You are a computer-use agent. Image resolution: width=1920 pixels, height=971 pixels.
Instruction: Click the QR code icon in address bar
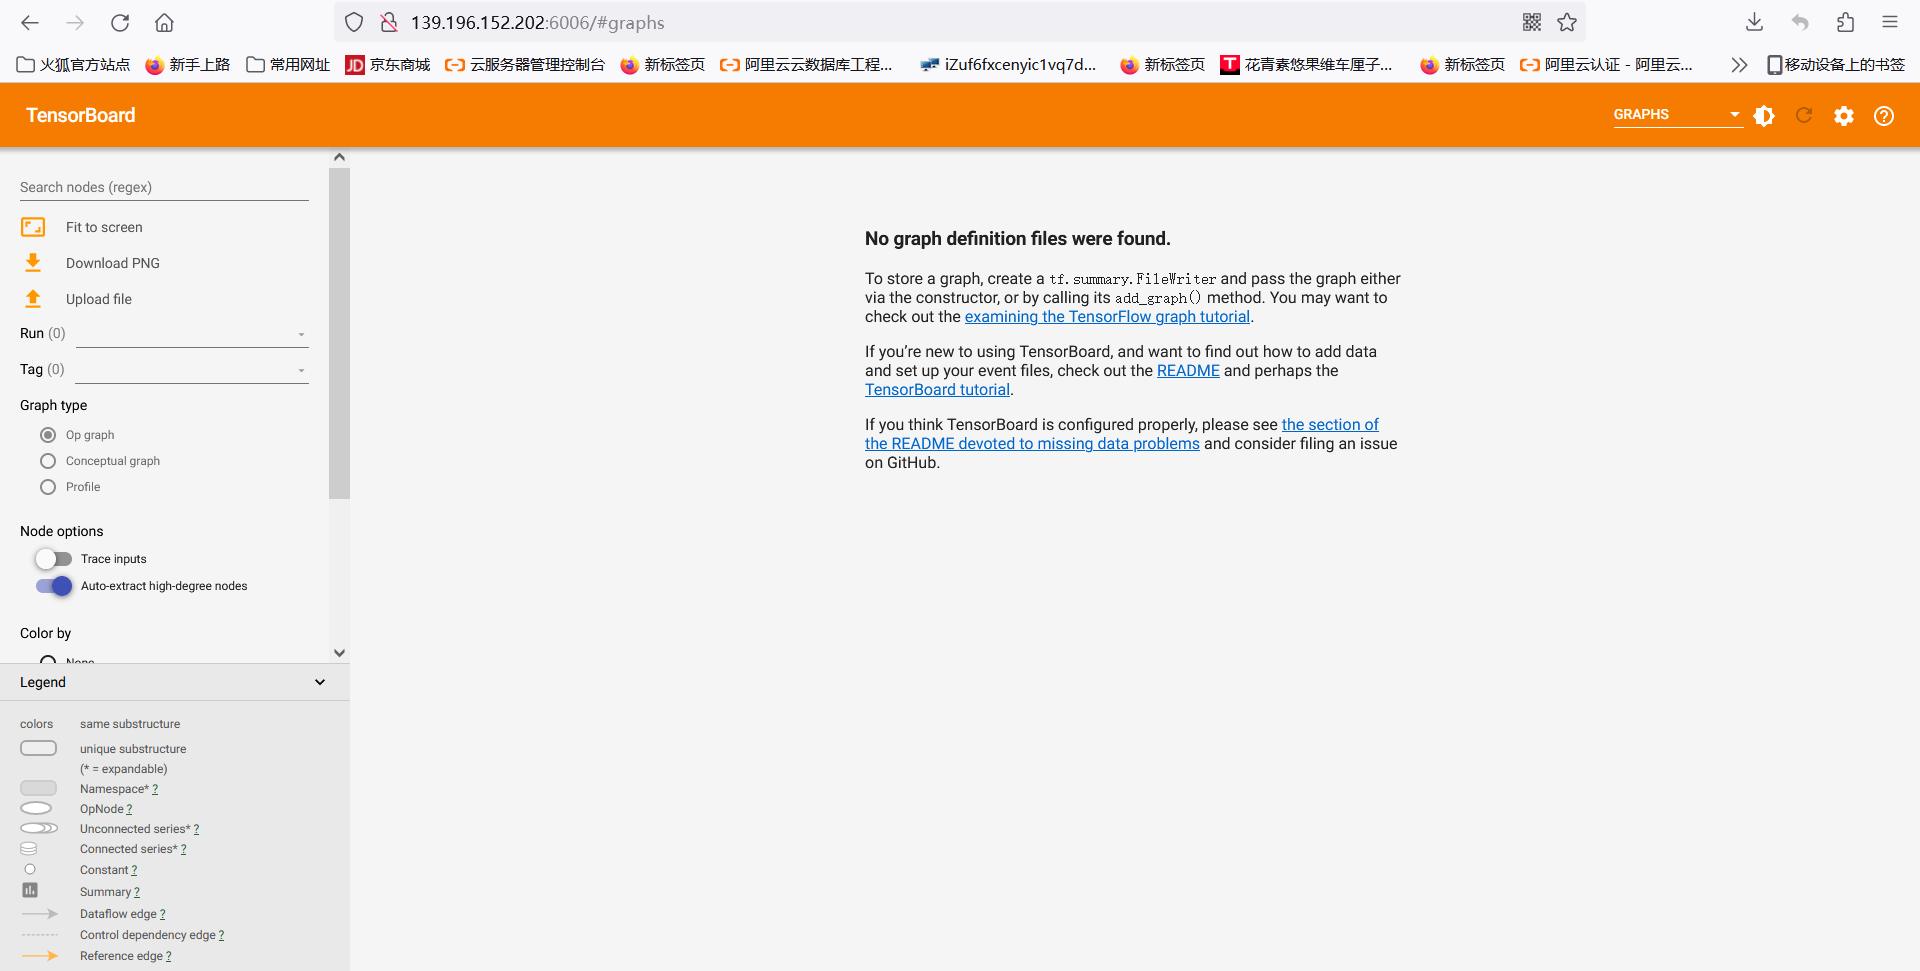point(1532,22)
